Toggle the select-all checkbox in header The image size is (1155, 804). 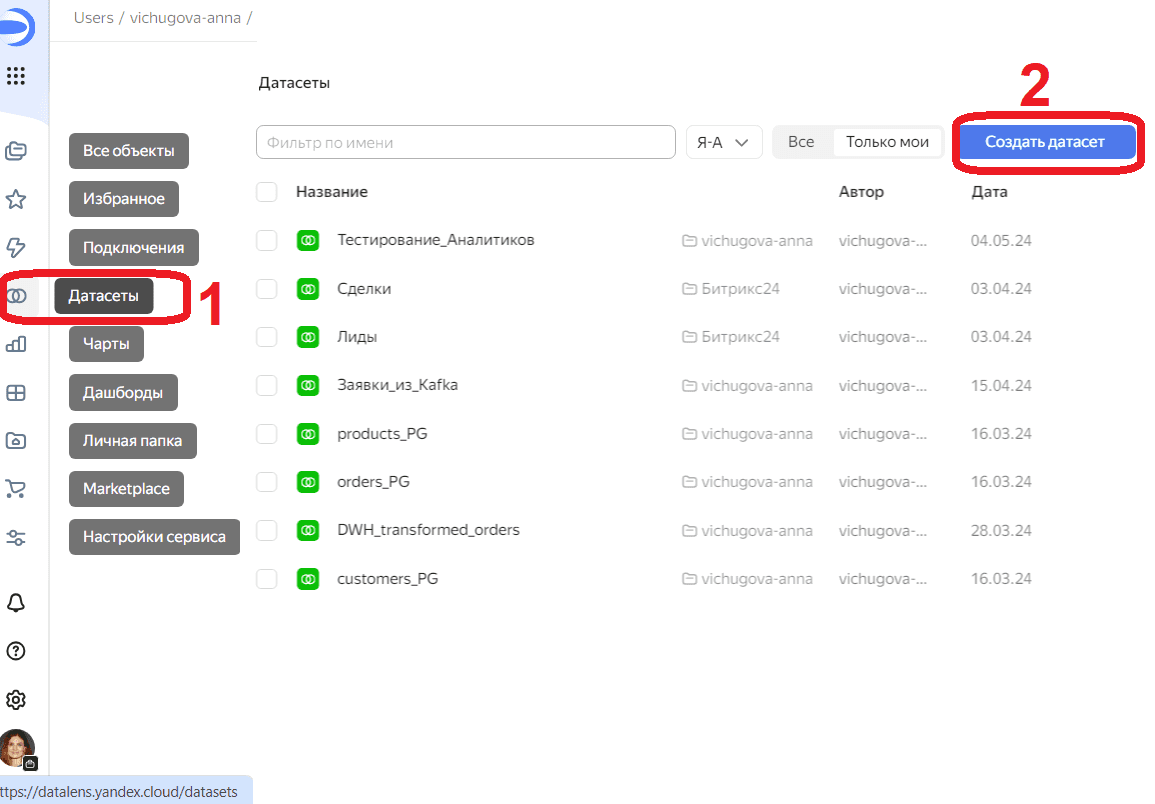tap(267, 192)
